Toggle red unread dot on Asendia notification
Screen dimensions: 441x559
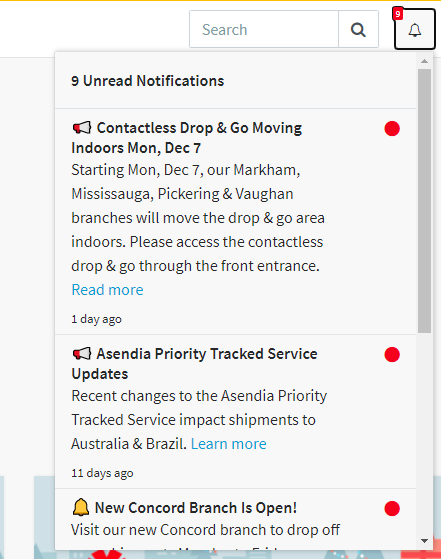coord(392,355)
